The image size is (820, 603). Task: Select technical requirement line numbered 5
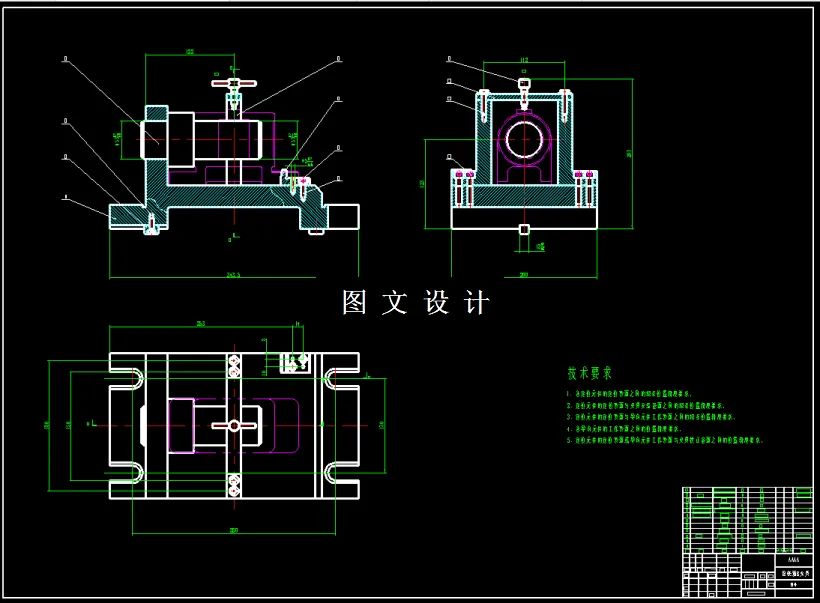665,440
